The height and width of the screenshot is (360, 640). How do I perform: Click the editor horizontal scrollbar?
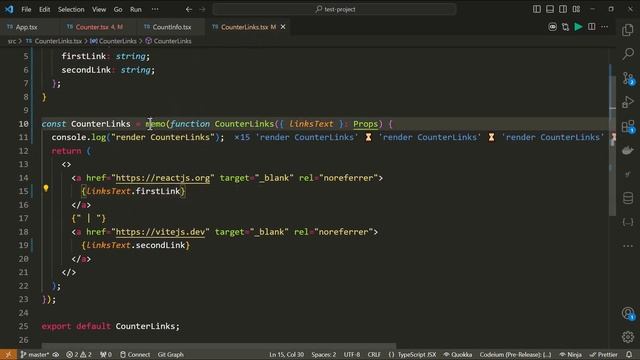coord(218,345)
